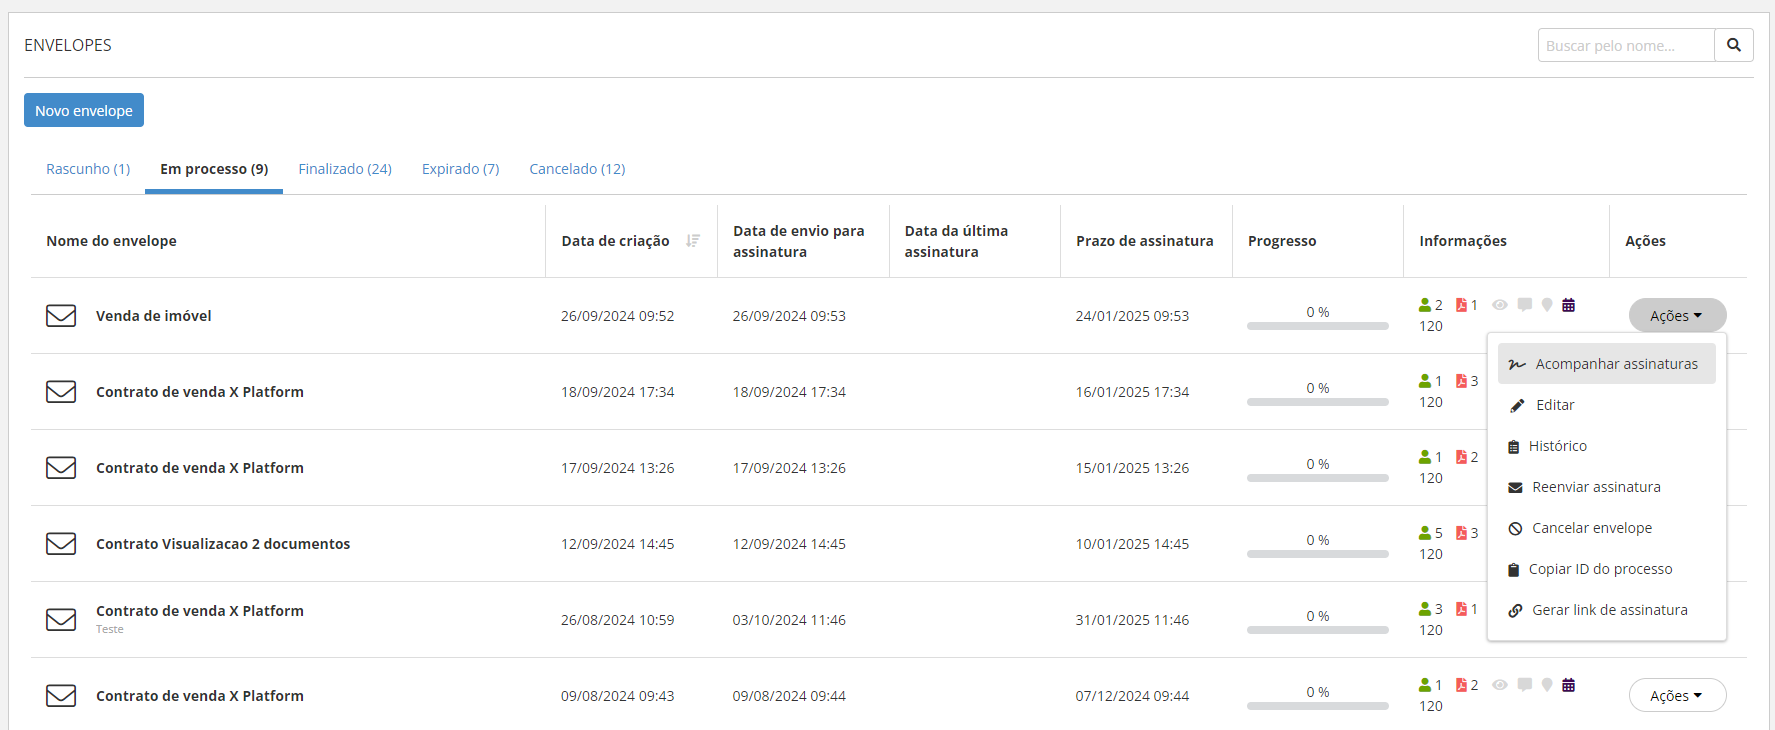1775x730 pixels.
Task: Click the progress bar for Venda de imóvel
Action: tap(1318, 326)
